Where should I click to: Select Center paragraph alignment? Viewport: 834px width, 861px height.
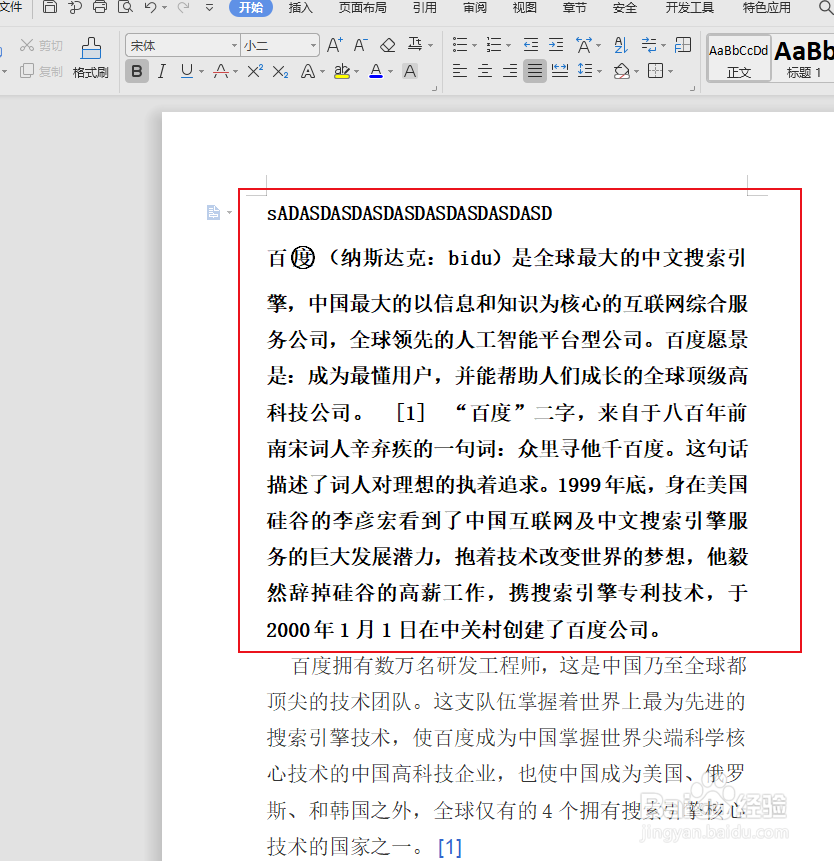485,71
